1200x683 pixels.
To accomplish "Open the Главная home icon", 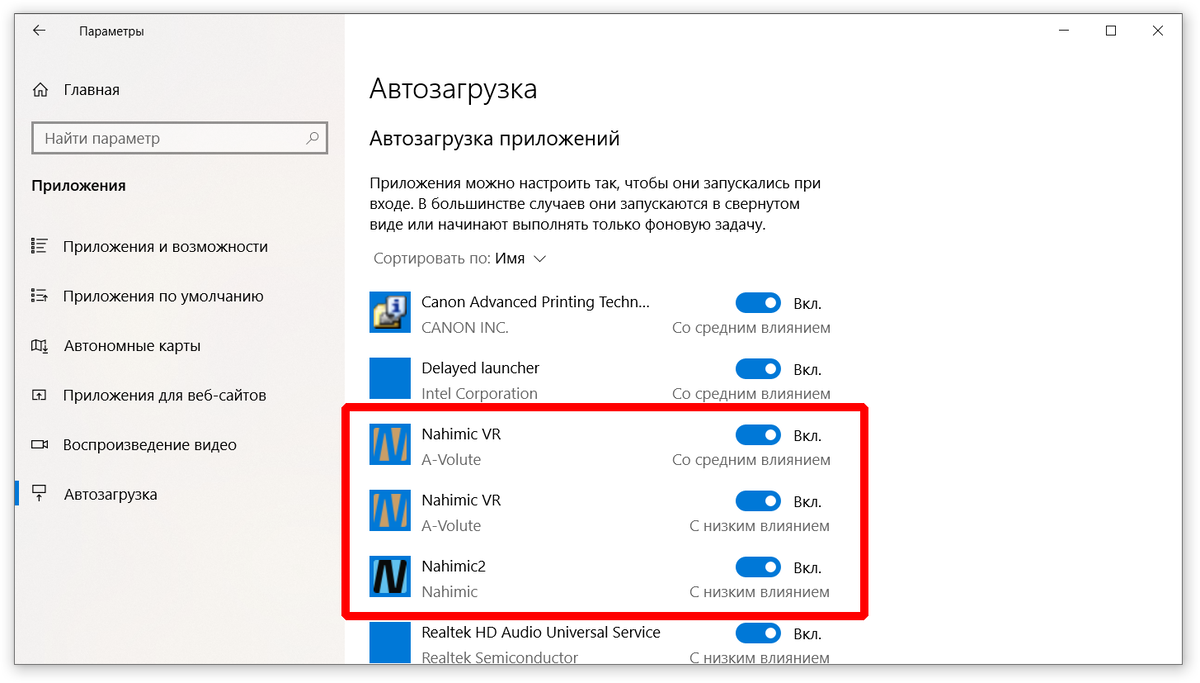I will point(40,90).
